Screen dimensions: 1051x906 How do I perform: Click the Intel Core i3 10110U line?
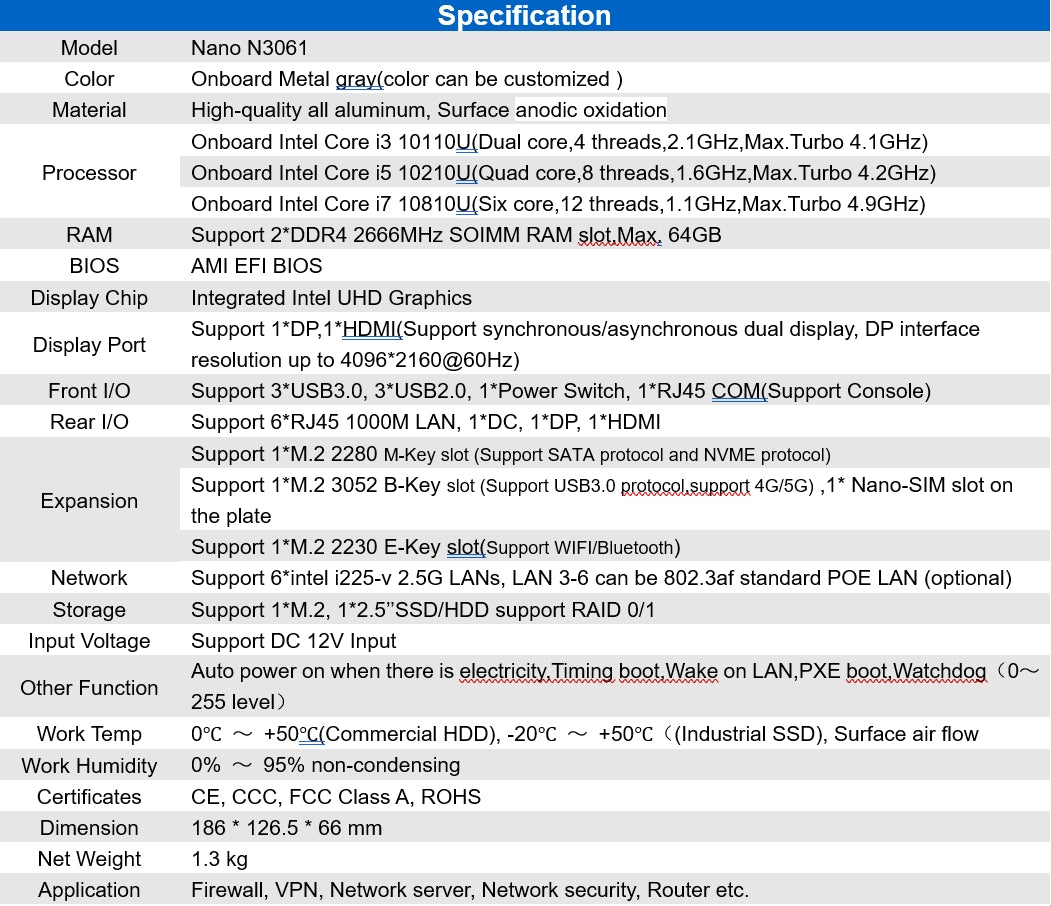559,142
